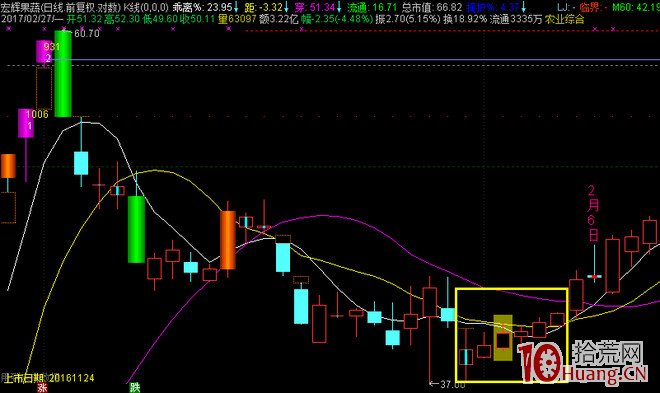Screen dimensions: 660x393
Task: Select the tall green candlestick near 60.70
Action: (63, 73)
